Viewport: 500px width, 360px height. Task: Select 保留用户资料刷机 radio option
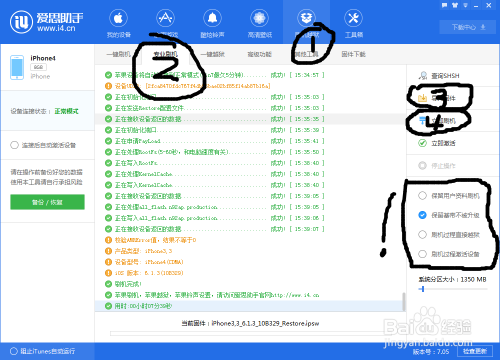pos(422,196)
